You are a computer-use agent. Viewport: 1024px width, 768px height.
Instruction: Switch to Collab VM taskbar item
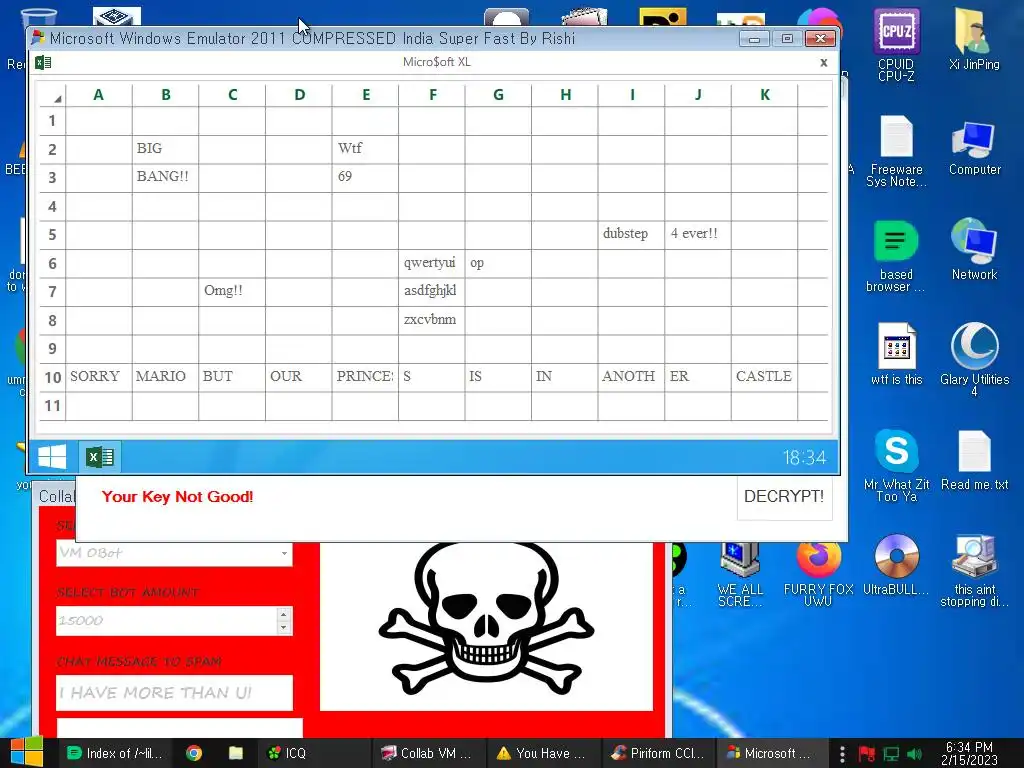coord(428,753)
